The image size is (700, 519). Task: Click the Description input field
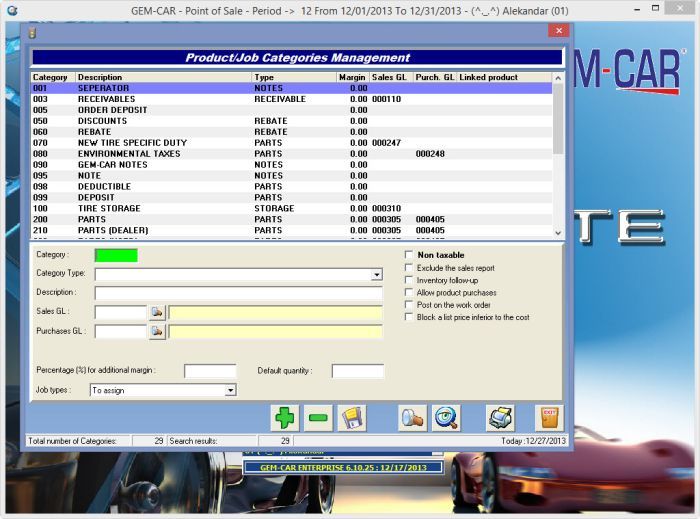(238, 293)
